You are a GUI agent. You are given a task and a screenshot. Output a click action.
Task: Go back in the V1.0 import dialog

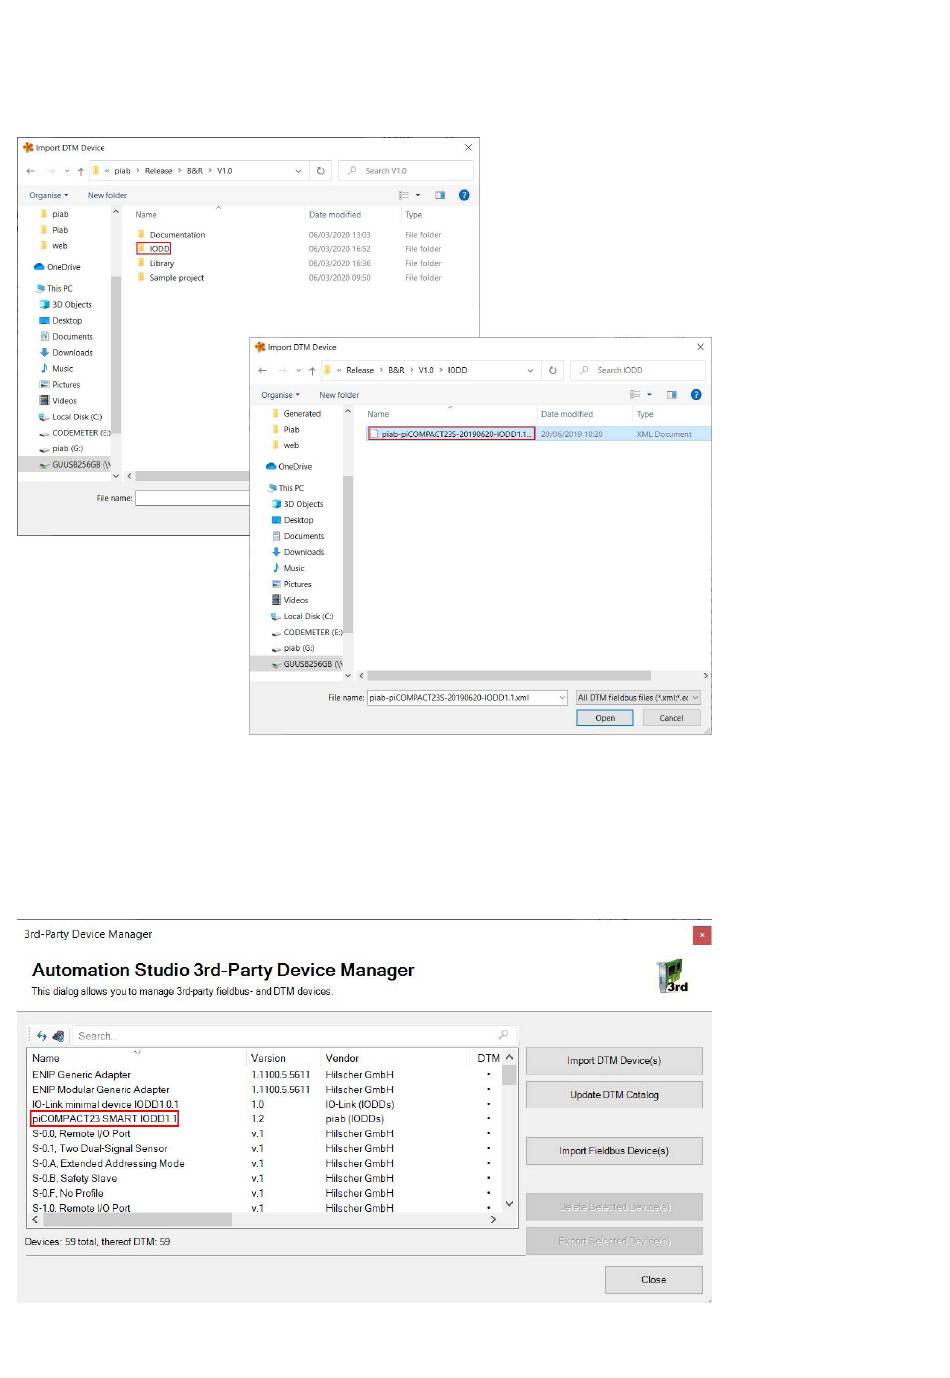(30, 171)
